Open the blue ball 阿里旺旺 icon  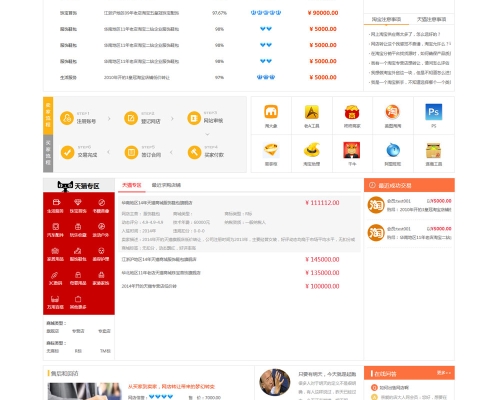click(x=393, y=150)
